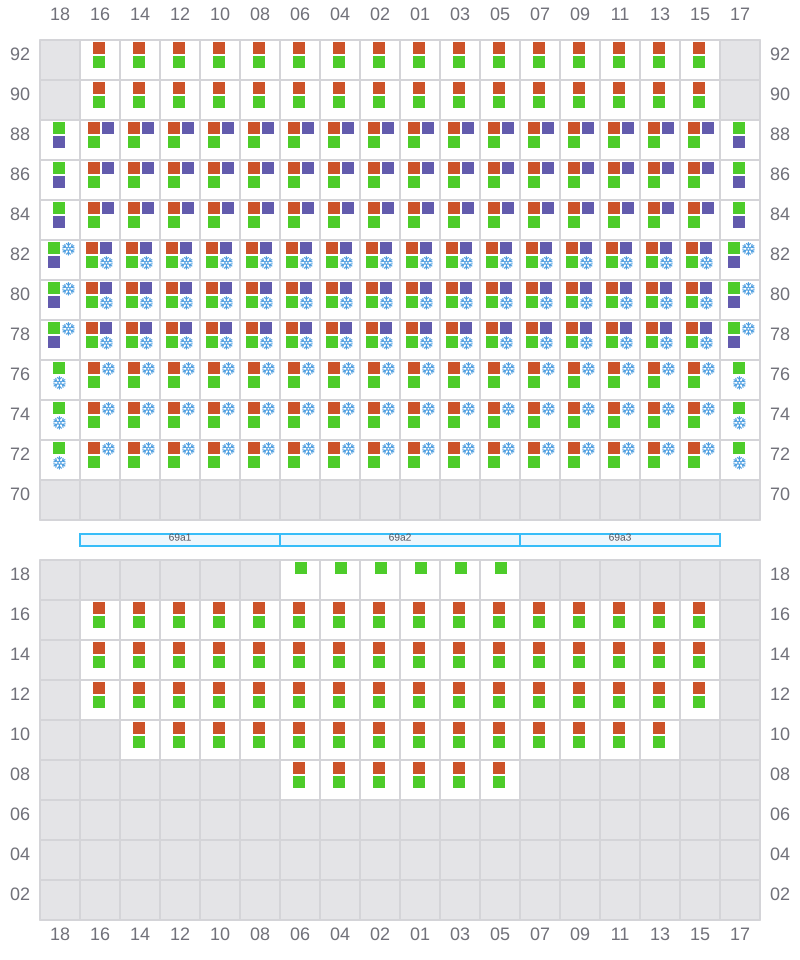Click the purple square in tier 84, row 17

(739, 222)
